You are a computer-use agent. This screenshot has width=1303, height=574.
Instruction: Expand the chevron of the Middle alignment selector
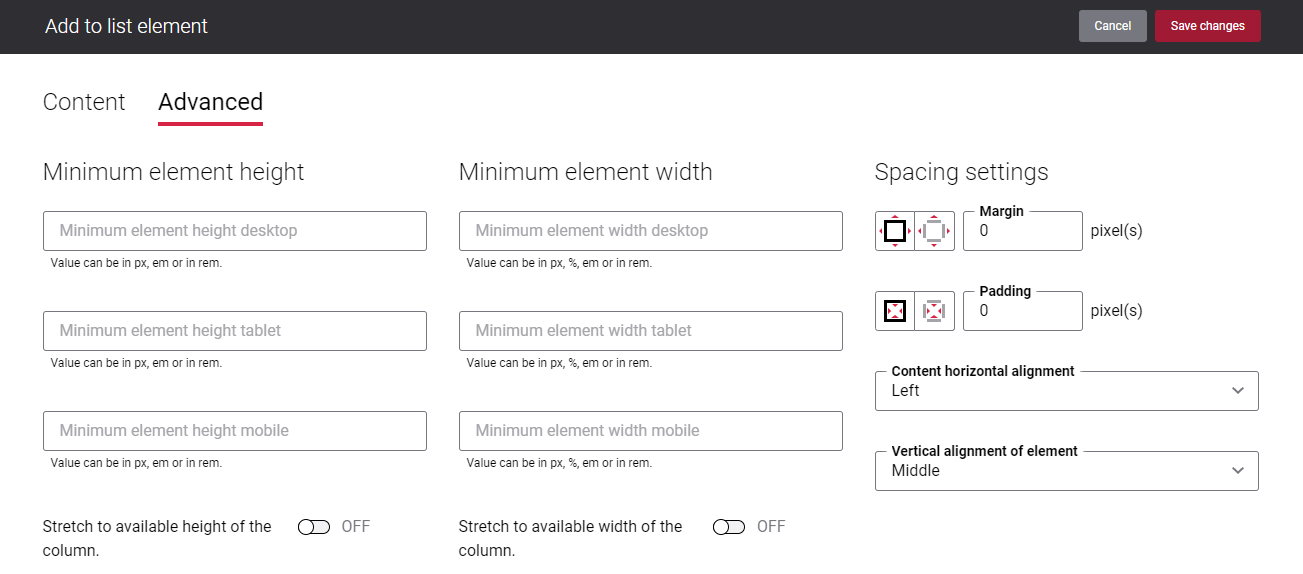click(x=1238, y=471)
